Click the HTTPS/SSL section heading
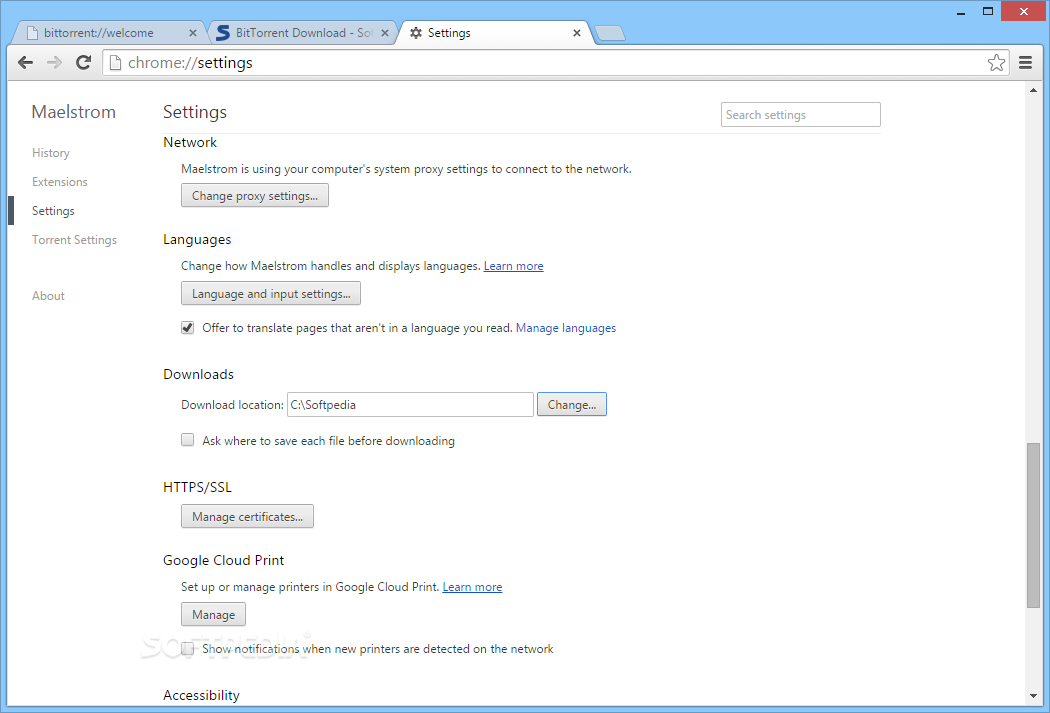 [198, 487]
